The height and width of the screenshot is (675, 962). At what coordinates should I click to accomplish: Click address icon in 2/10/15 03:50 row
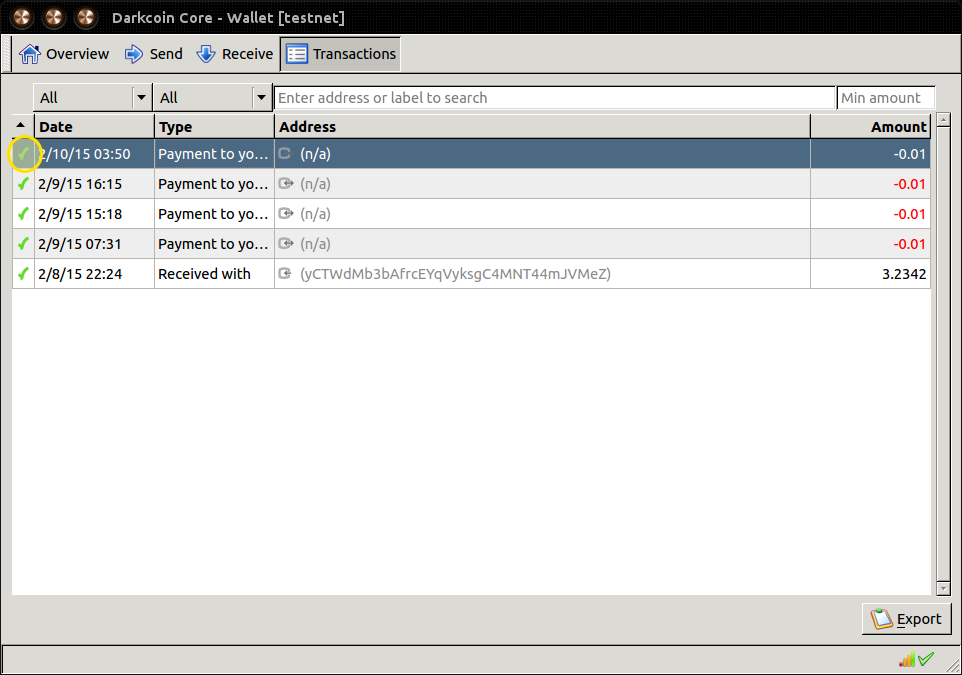point(285,153)
